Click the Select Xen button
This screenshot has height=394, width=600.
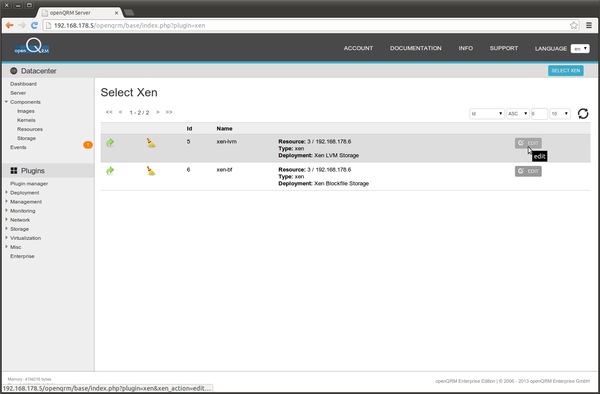[566, 70]
